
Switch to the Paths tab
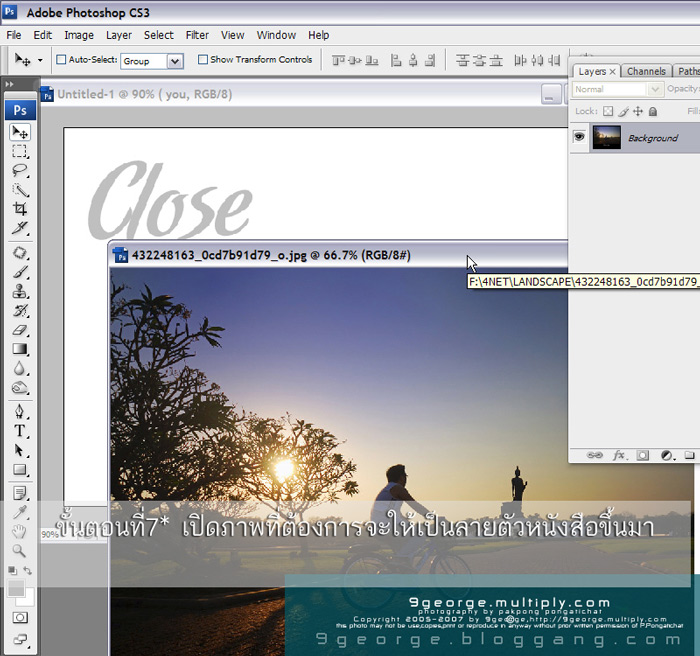point(688,71)
